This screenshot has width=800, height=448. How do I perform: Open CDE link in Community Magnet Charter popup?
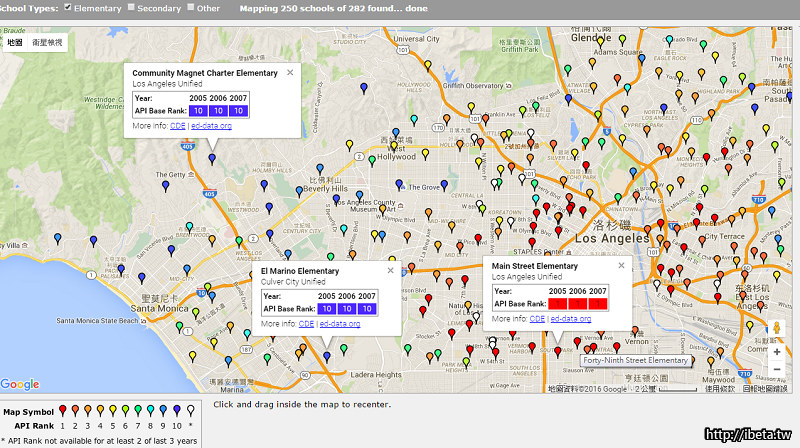click(x=177, y=126)
